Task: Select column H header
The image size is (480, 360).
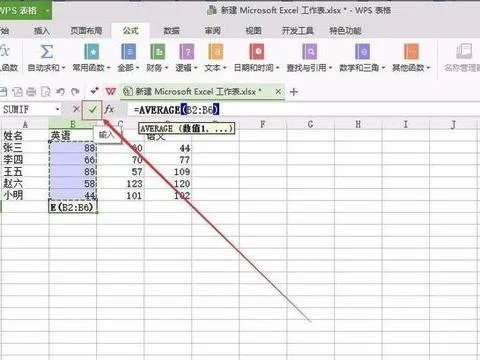Action: click(x=358, y=125)
